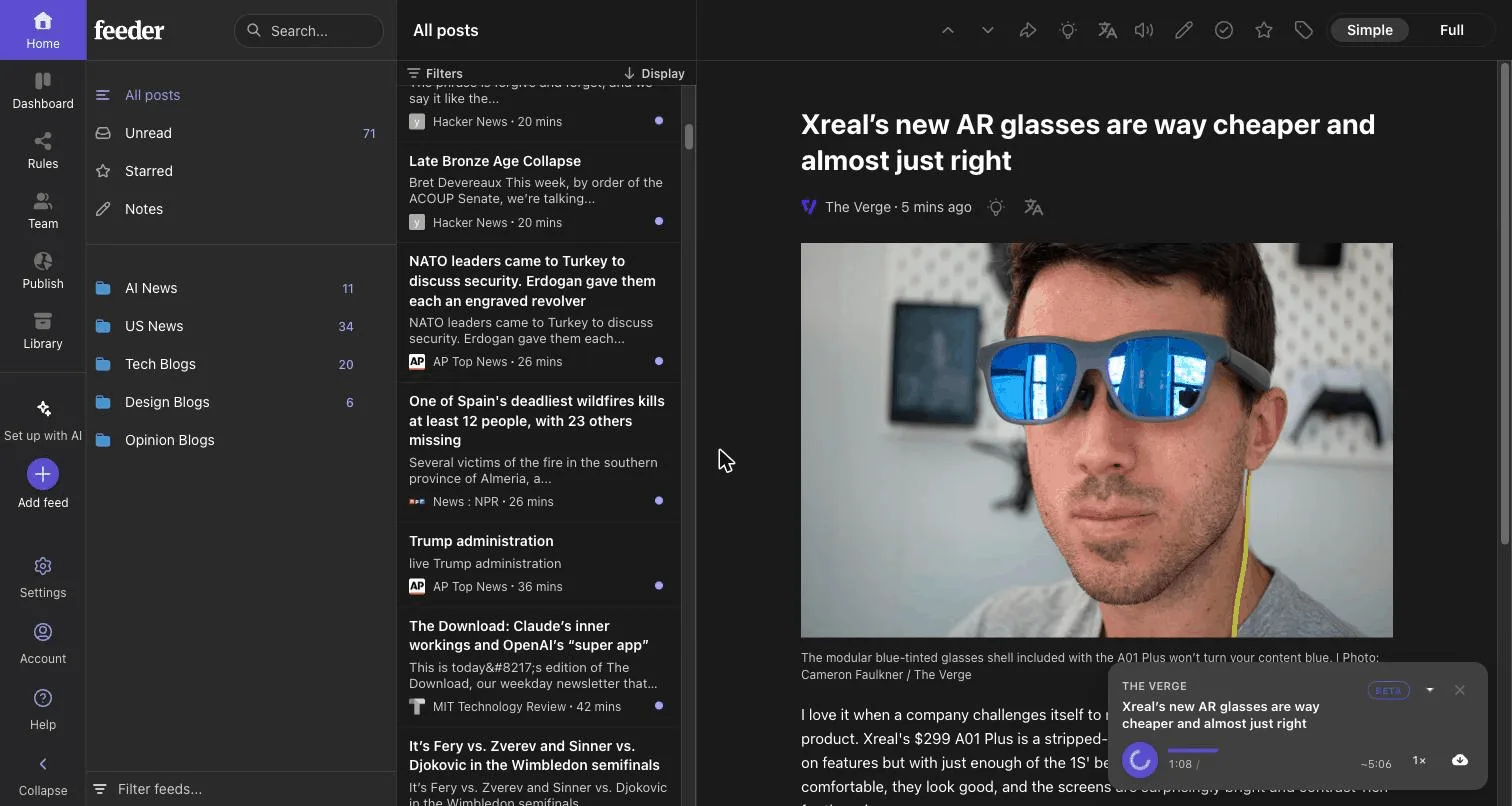Click the translate icon in top toolbar
The height and width of the screenshot is (806, 1512).
(x=1107, y=30)
